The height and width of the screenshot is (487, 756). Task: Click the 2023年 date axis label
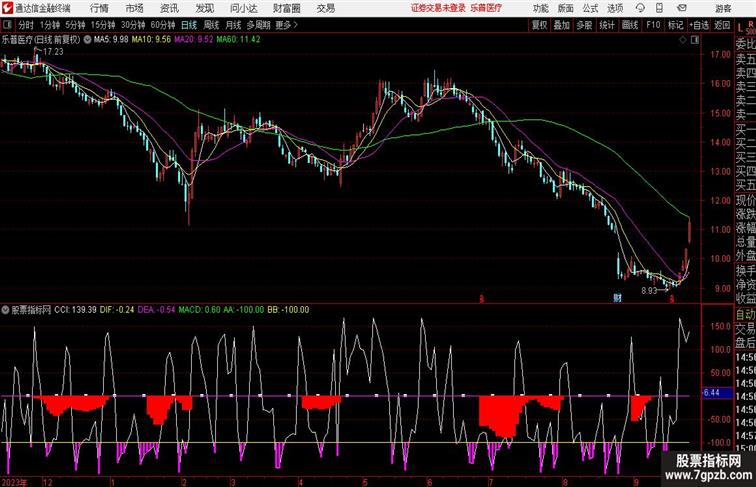tap(14, 482)
